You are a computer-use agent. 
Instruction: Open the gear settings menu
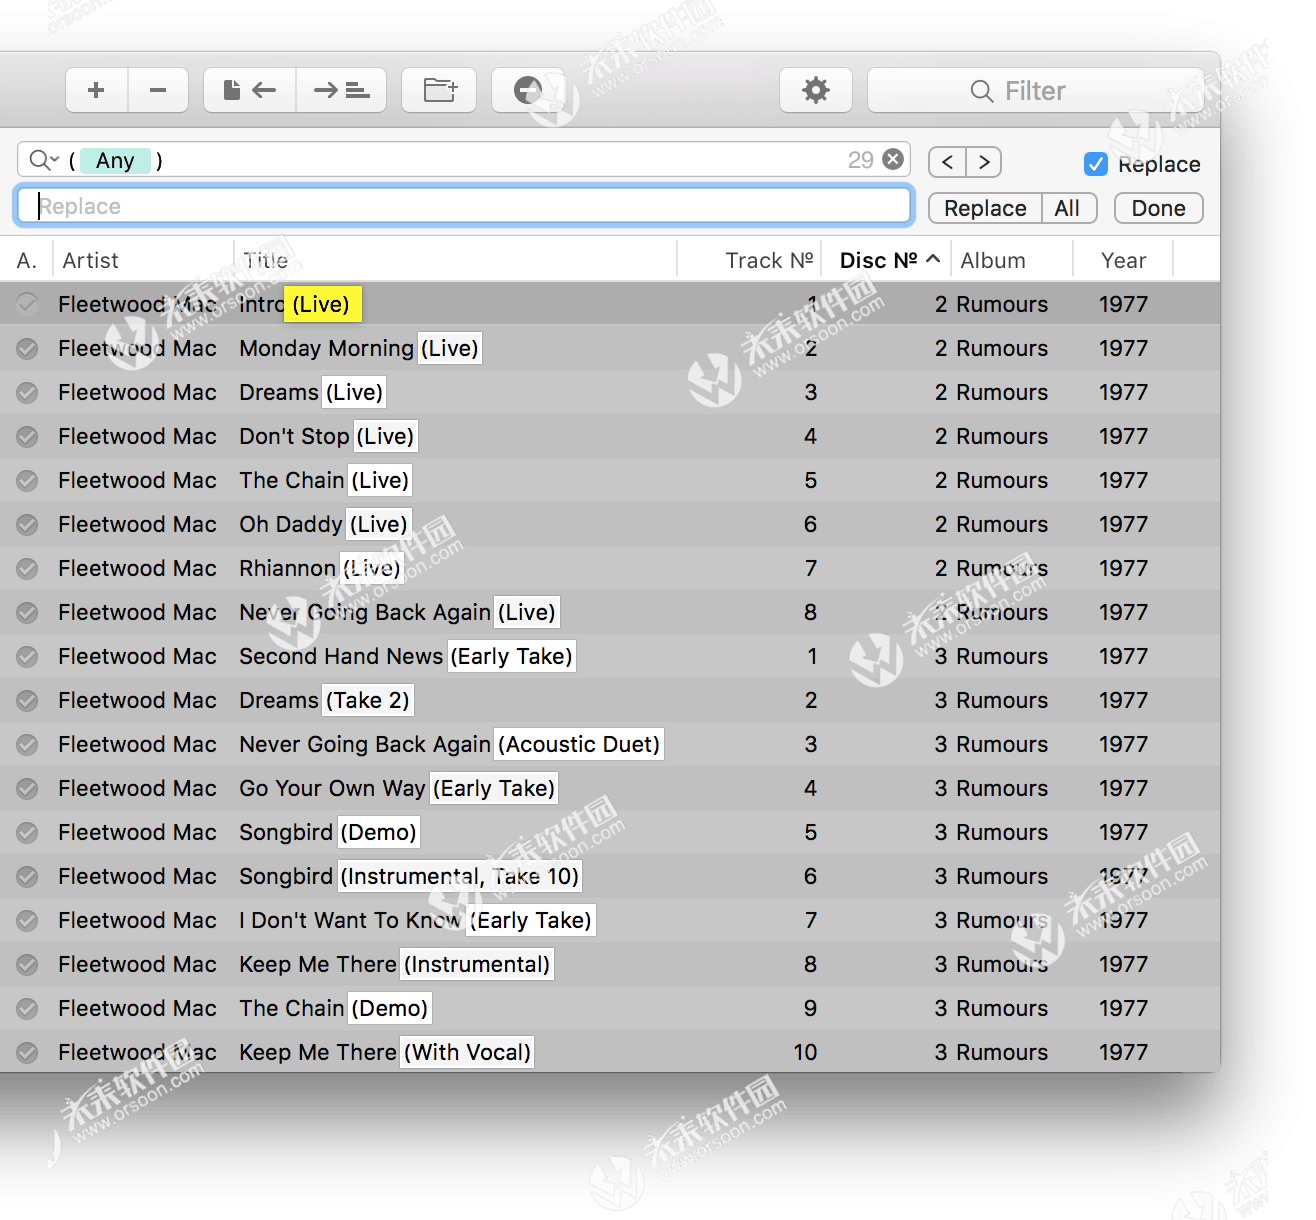tap(816, 90)
